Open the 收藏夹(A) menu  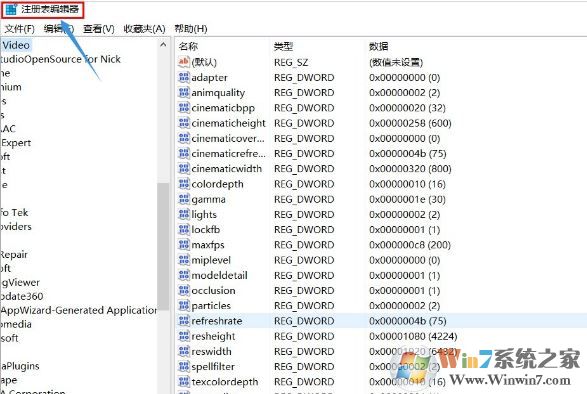tap(144, 29)
